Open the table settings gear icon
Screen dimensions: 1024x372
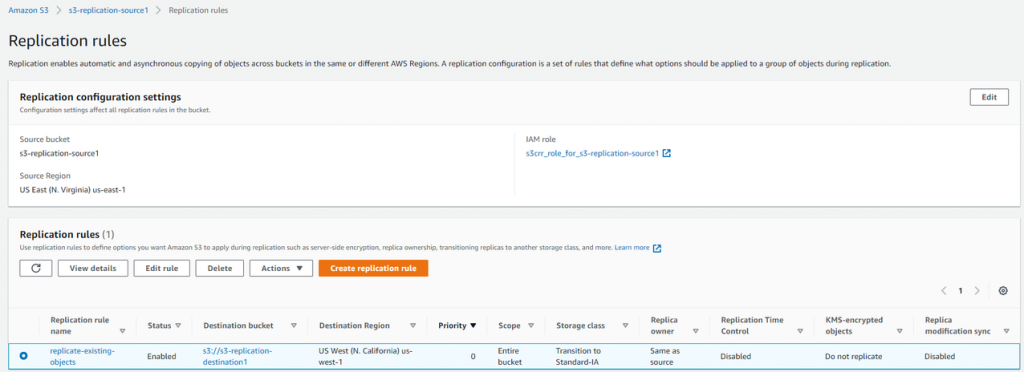1003,291
